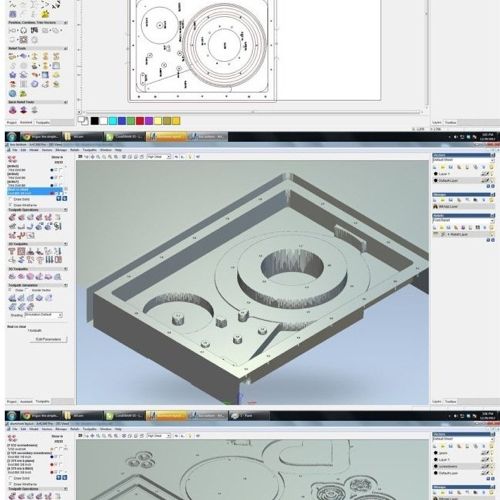Viewport: 500px width, 500px height.
Task: Click fourth icon in Toolpath Simulation first row
Action: (39, 298)
